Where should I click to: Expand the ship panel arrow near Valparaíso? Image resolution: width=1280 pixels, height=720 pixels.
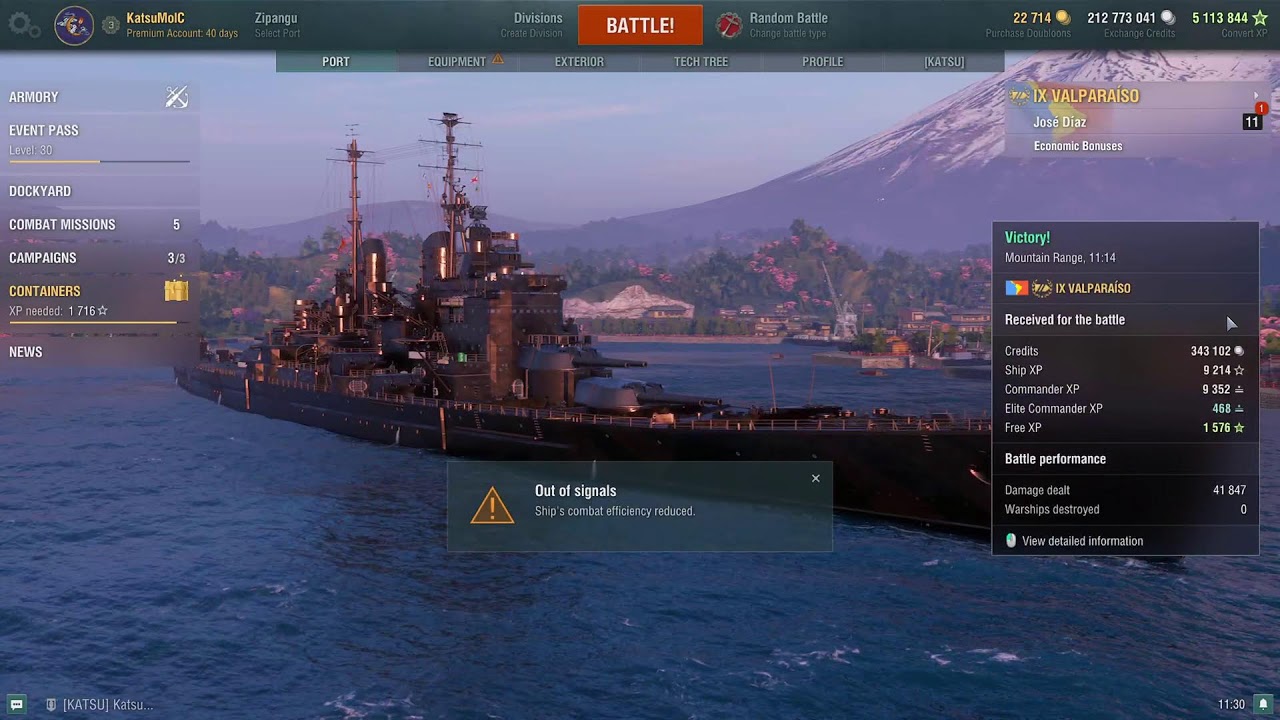pyautogui.click(x=1256, y=96)
